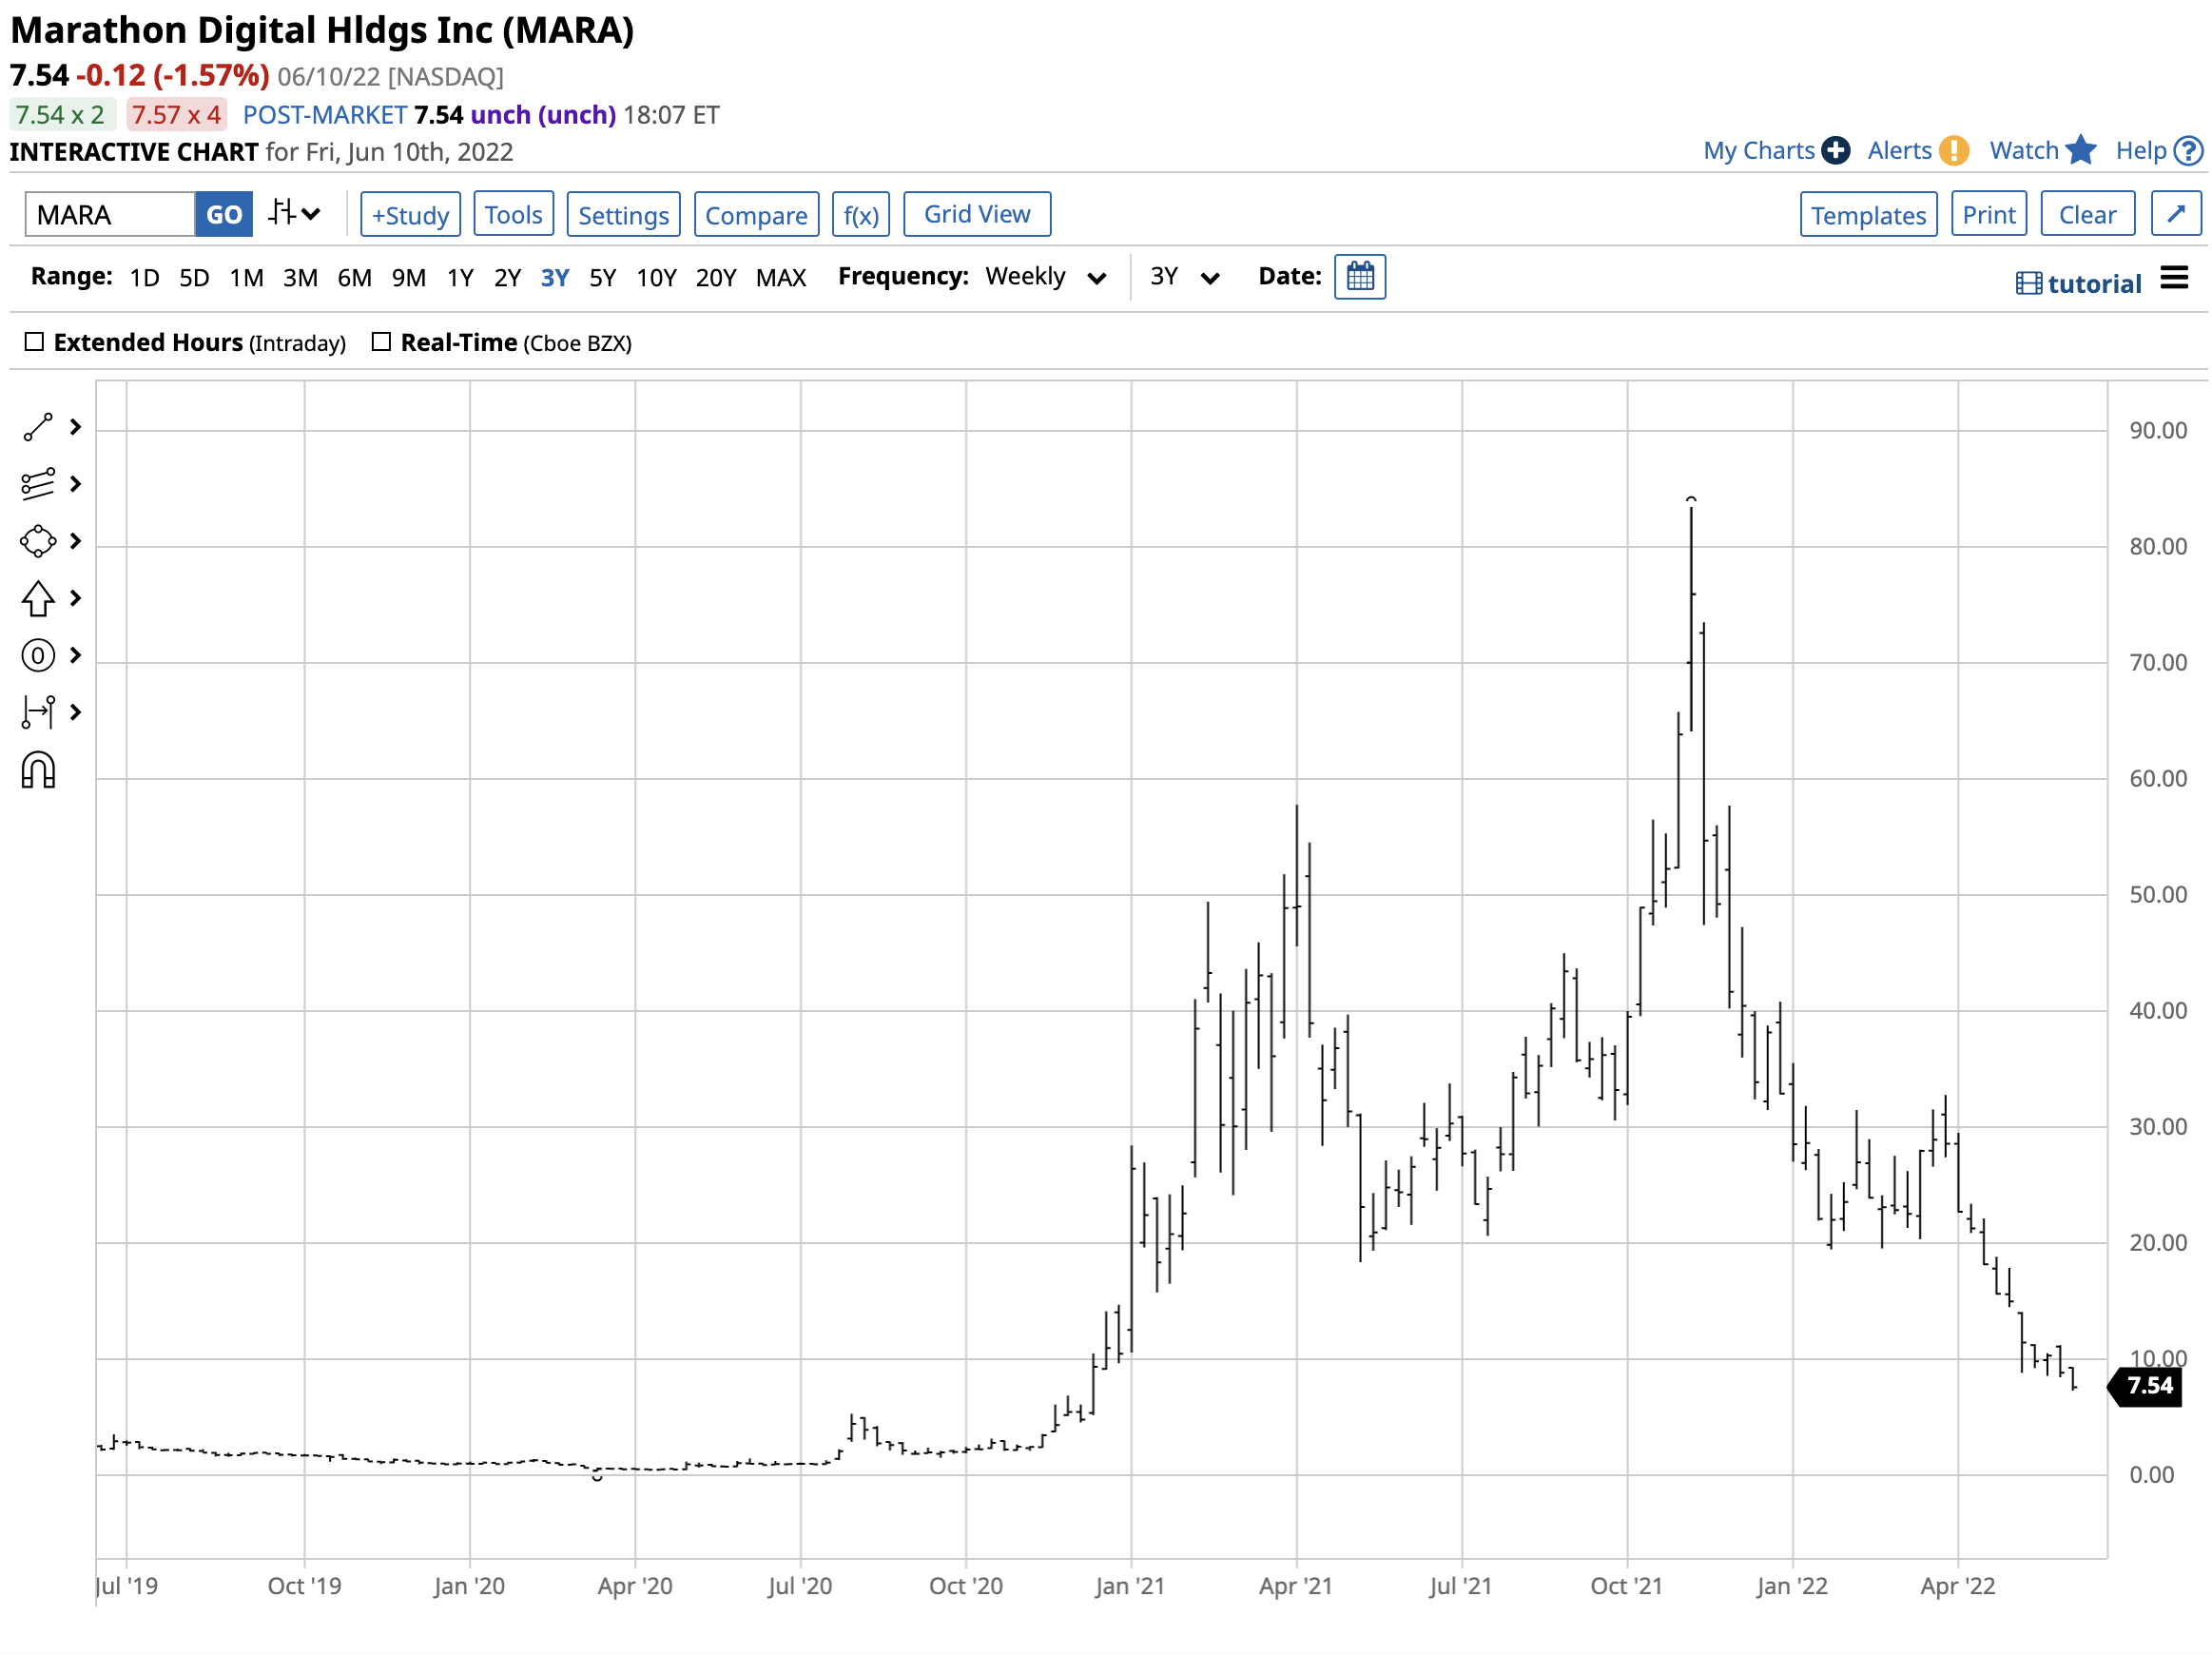The height and width of the screenshot is (1655, 2212).
Task: Click the +Study button
Action: 411,215
